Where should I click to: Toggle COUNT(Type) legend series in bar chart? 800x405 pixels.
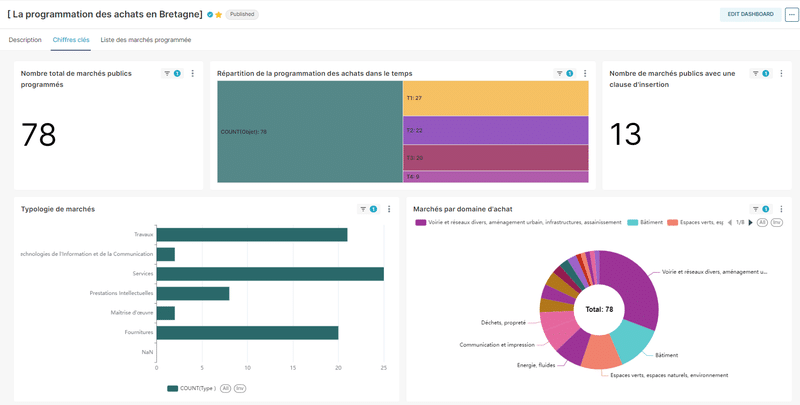pos(191,388)
